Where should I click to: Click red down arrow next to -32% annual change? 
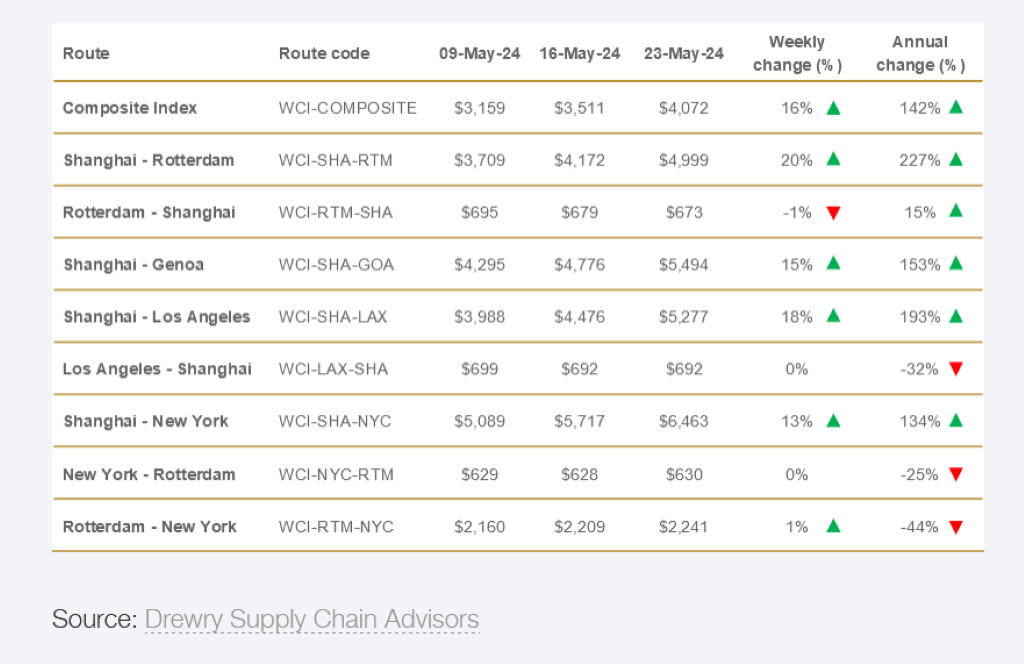956,369
